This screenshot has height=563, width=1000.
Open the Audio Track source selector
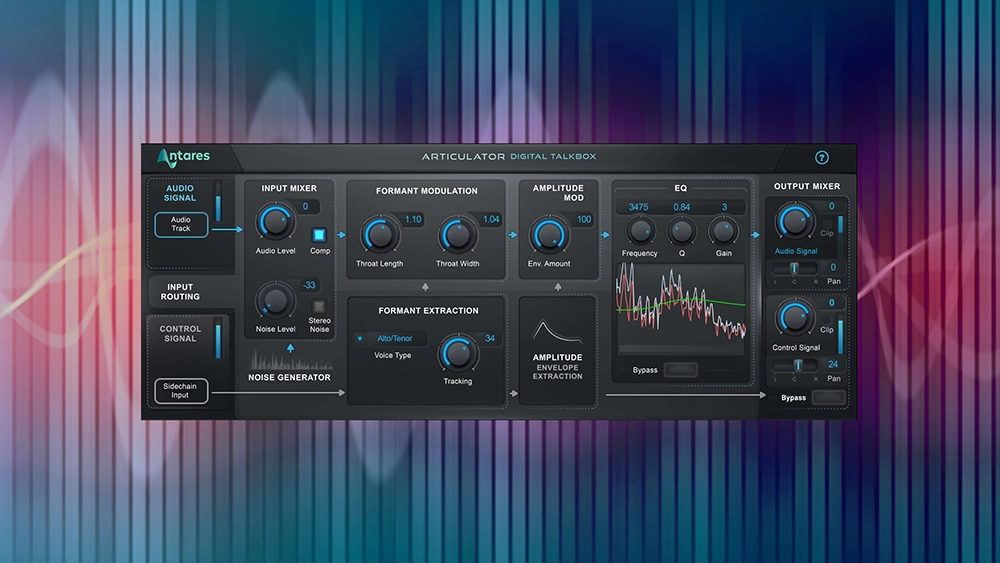pyautogui.click(x=181, y=224)
